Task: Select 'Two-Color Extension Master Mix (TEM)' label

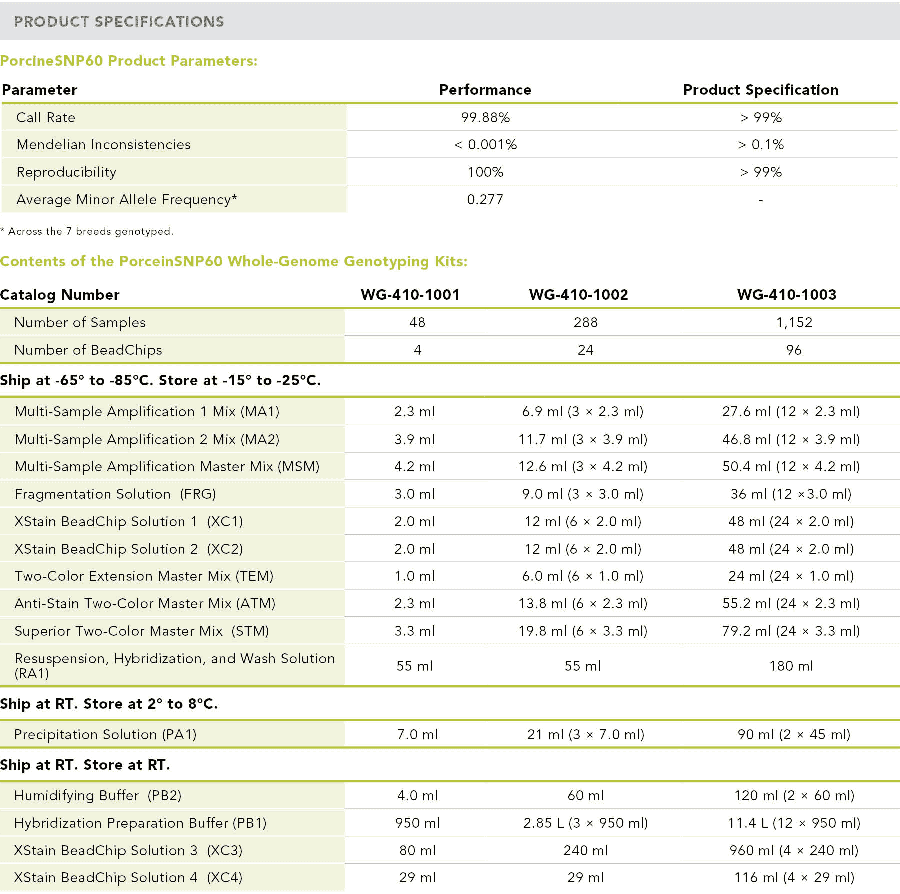Action: (144, 576)
